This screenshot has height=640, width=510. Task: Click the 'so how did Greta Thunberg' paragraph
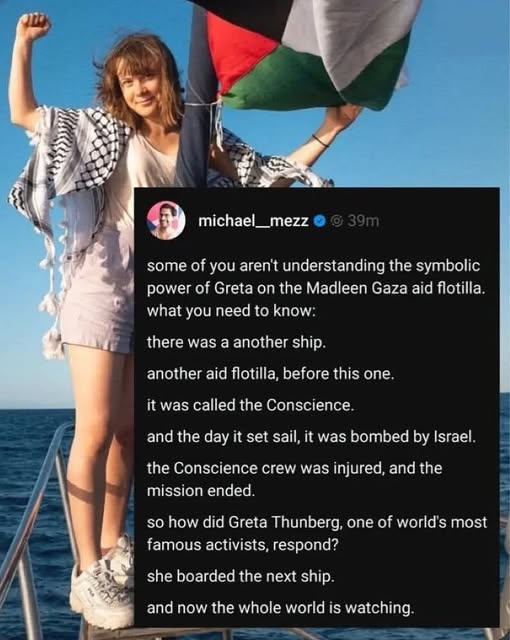tap(317, 533)
